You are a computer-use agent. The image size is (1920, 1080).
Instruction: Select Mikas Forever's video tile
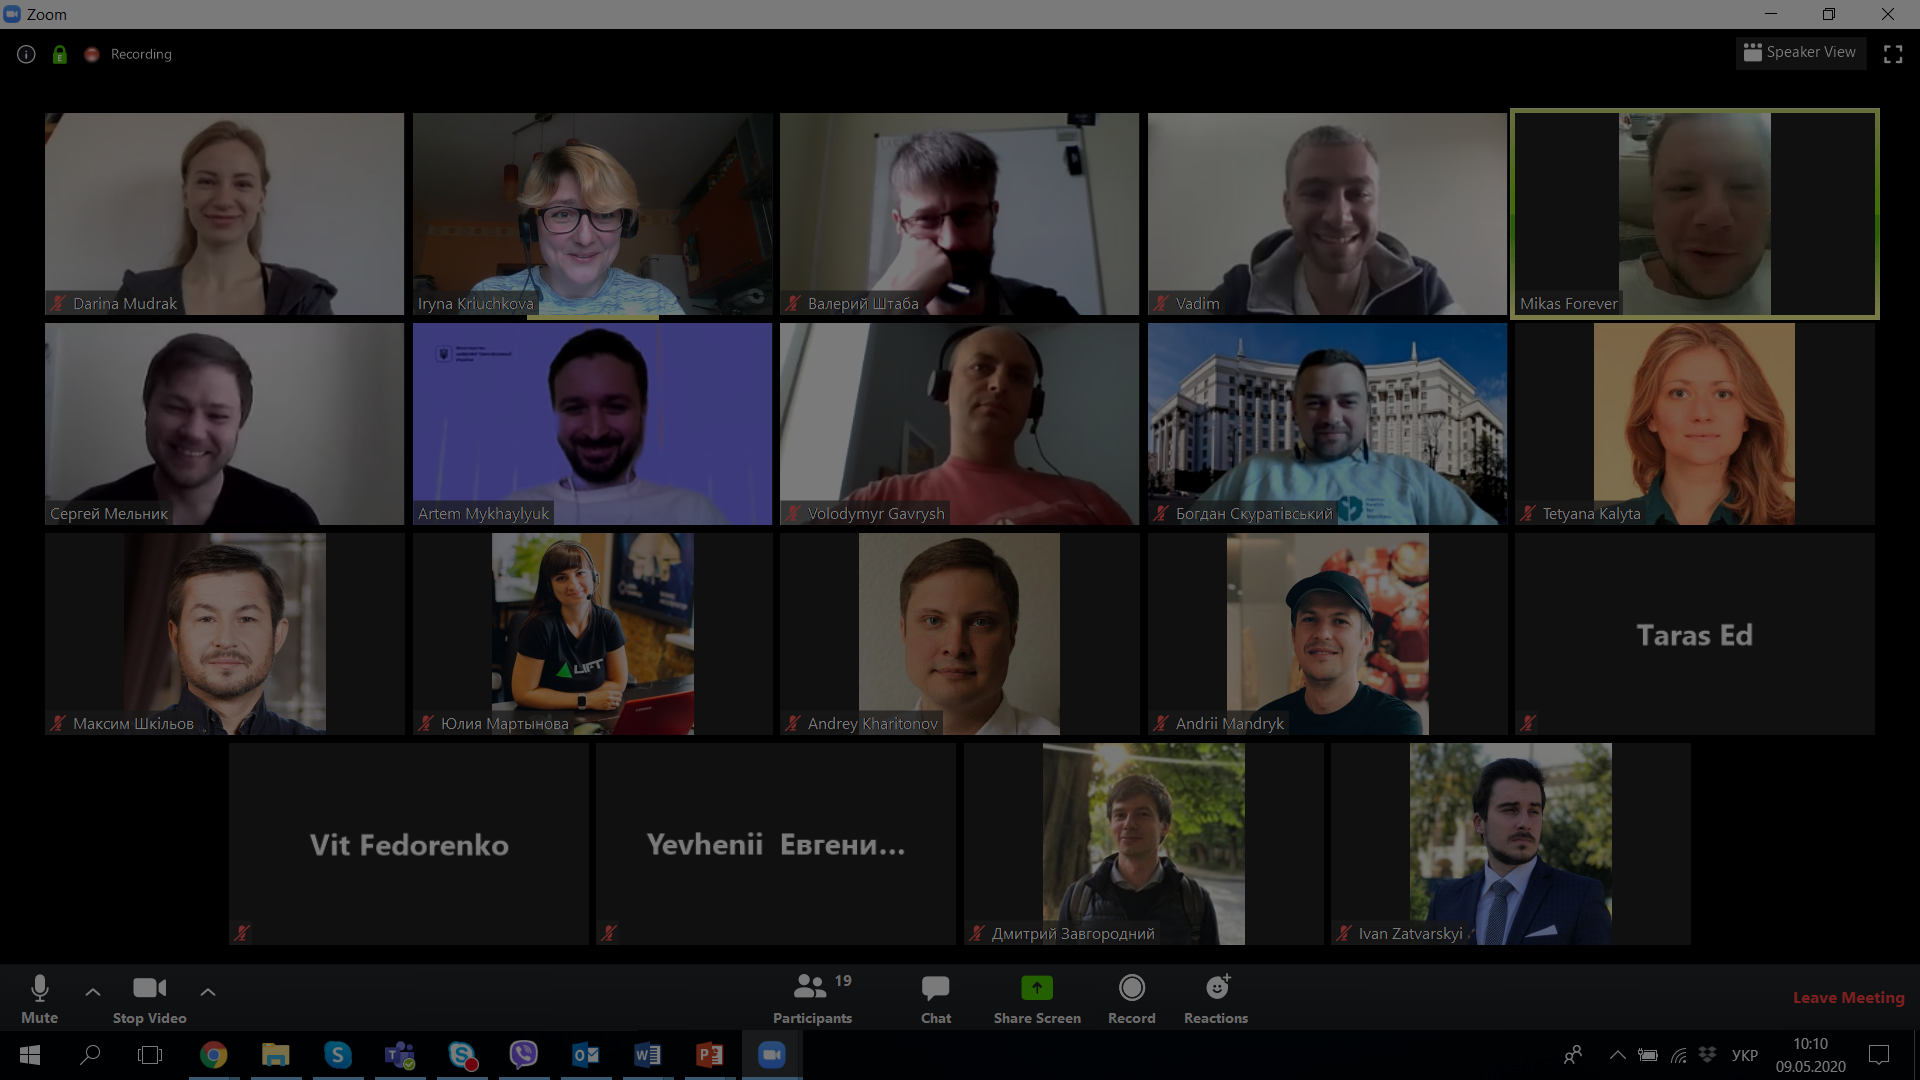1694,214
